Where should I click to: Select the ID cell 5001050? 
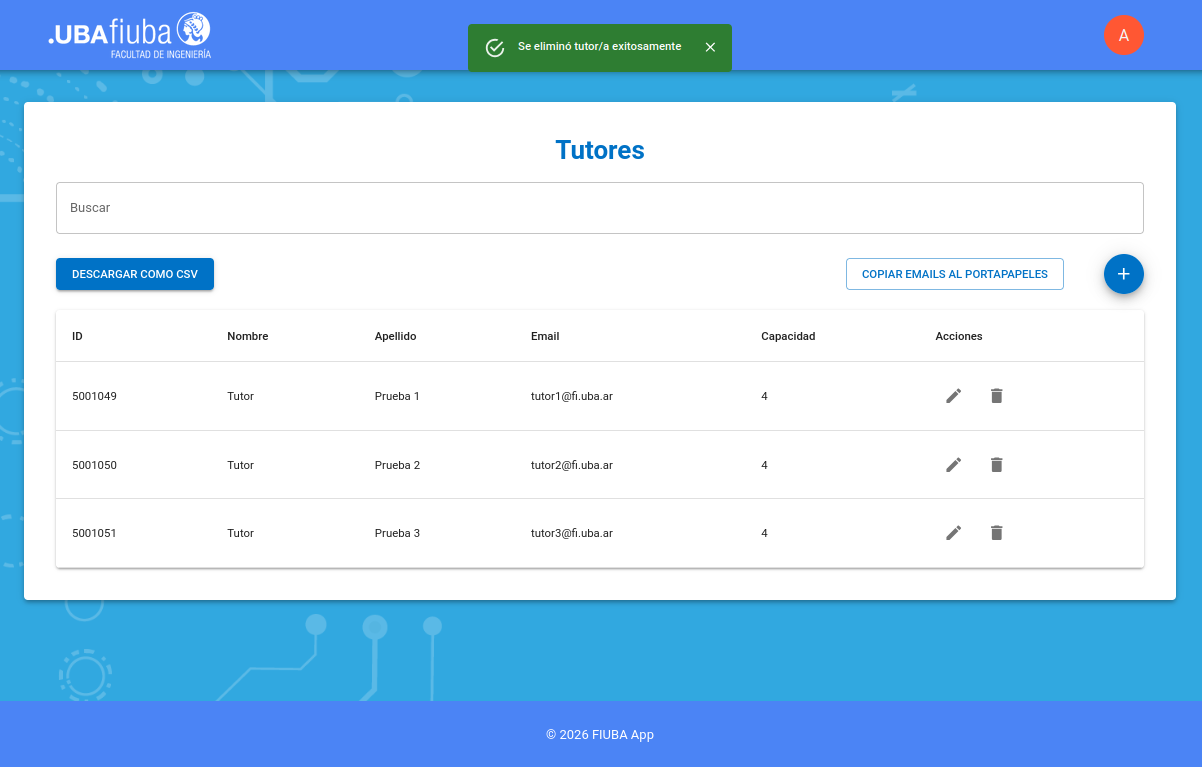coord(94,465)
